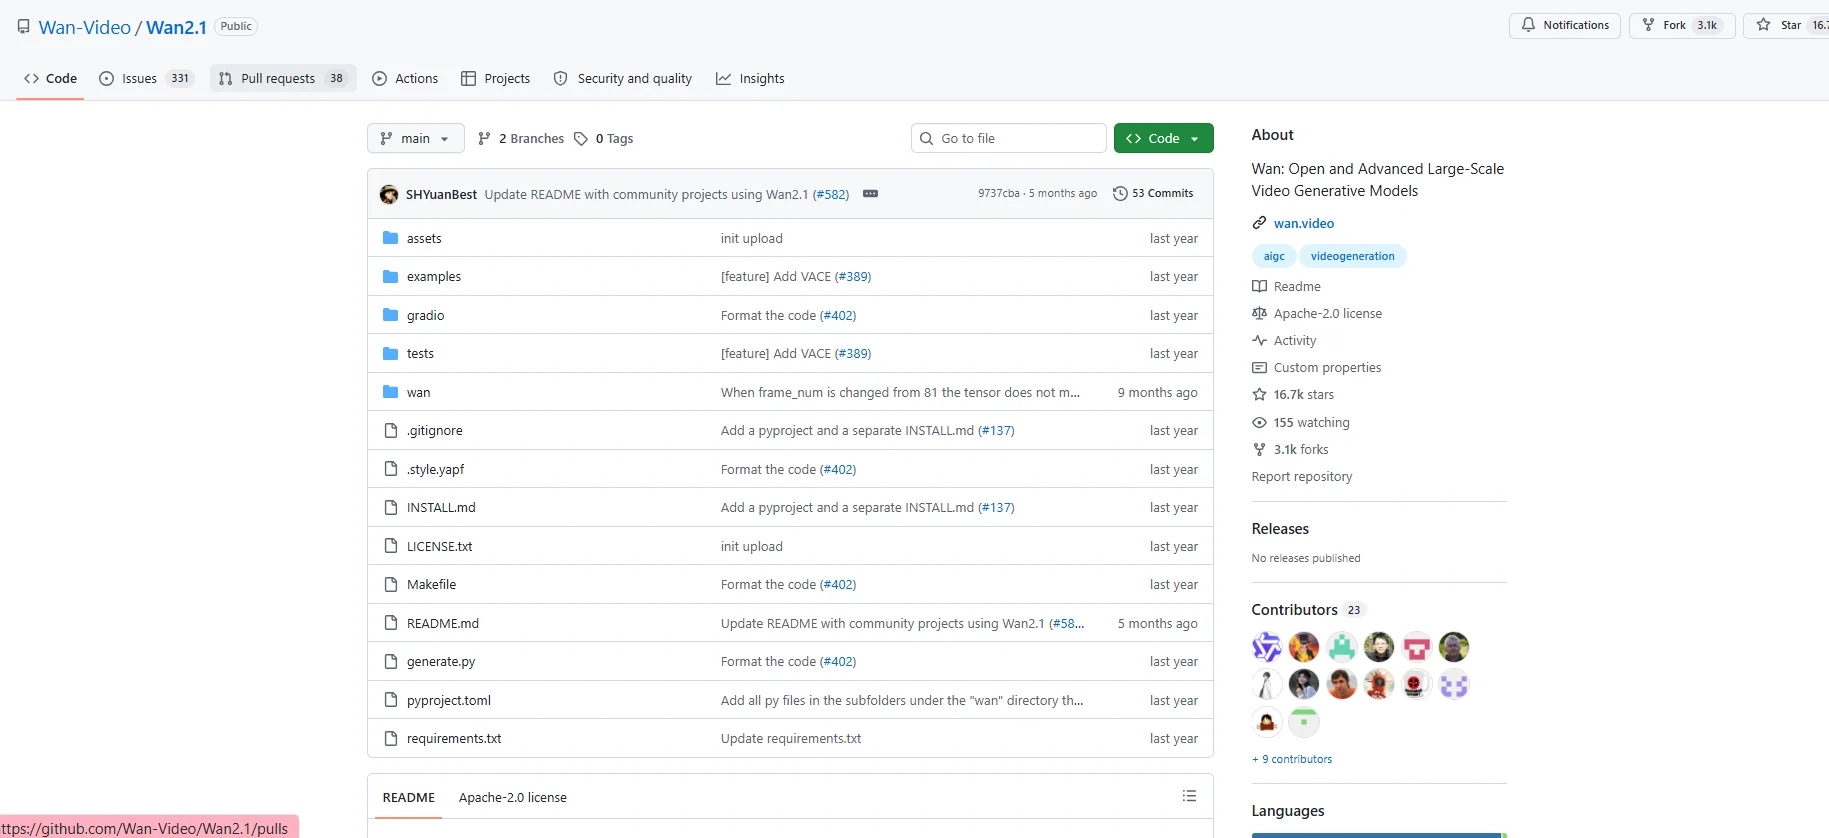Image resolution: width=1829 pixels, height=838 pixels.
Task: Open the Projects tab
Action: click(496, 78)
